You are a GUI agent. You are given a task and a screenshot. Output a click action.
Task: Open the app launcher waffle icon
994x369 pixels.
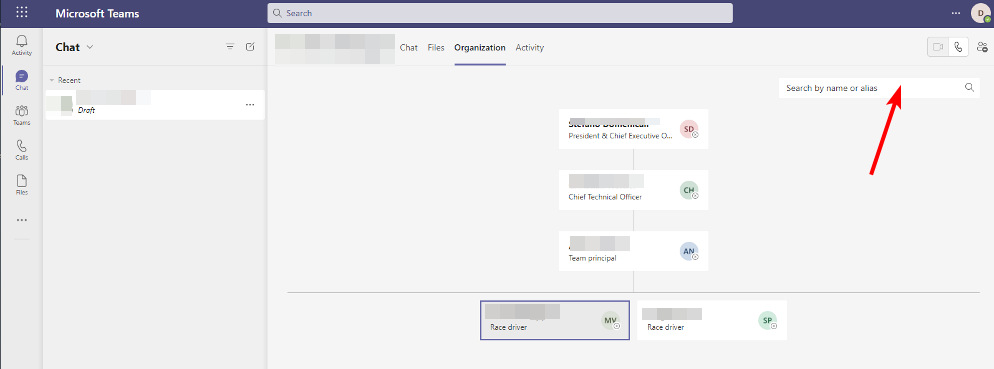pyautogui.click(x=22, y=13)
